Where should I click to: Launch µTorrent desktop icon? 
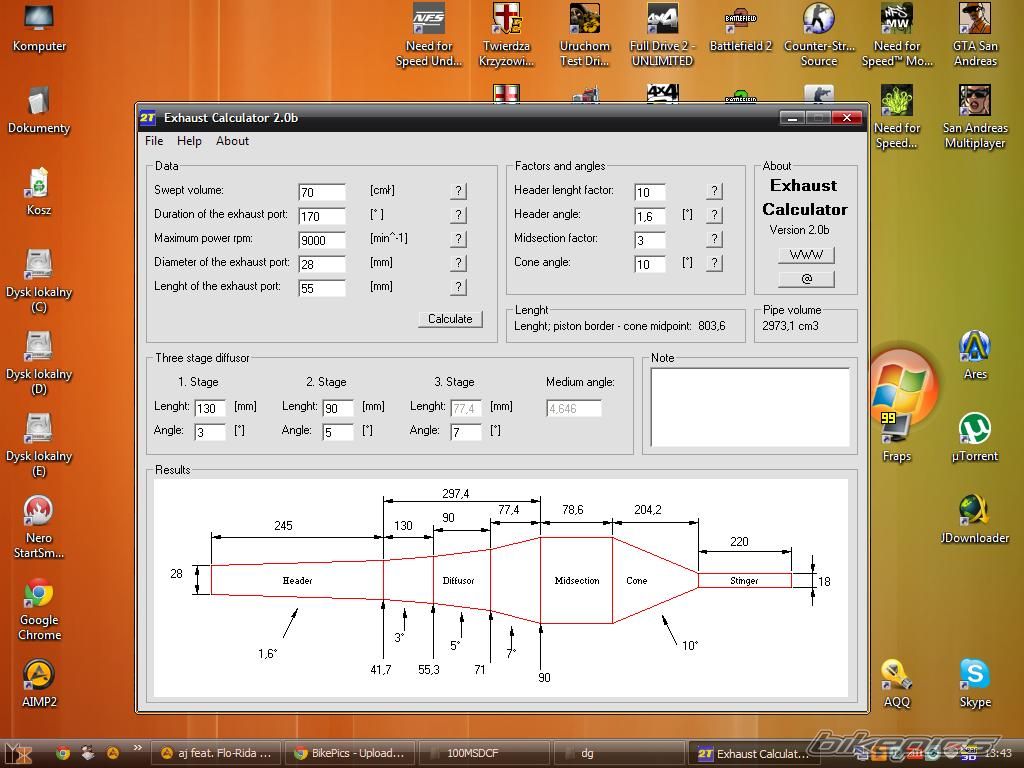tap(975, 438)
